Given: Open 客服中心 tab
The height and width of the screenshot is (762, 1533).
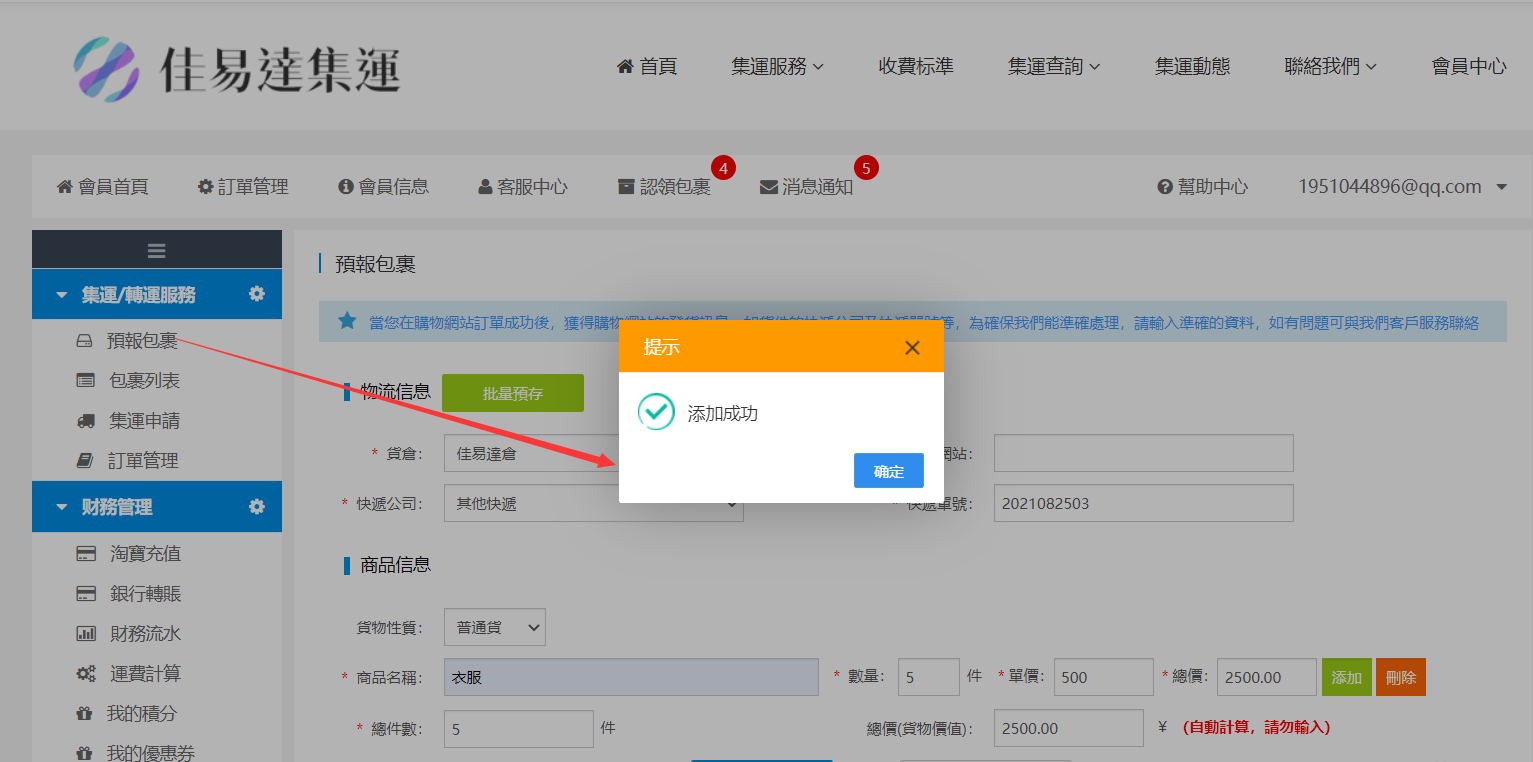Looking at the screenshot, I should pos(523,187).
